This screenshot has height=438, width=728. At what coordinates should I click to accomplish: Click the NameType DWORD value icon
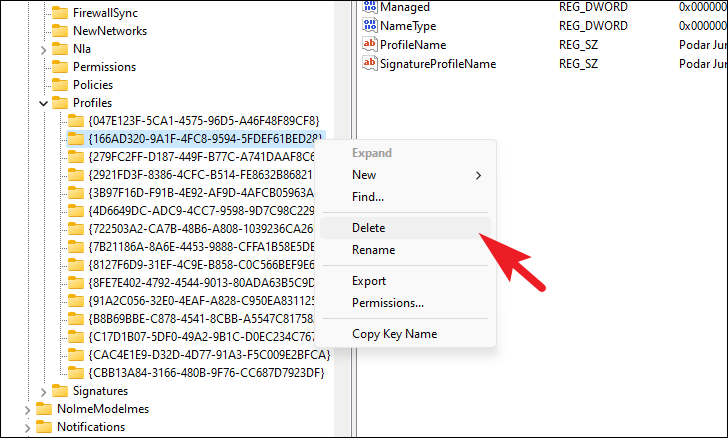coord(368,26)
